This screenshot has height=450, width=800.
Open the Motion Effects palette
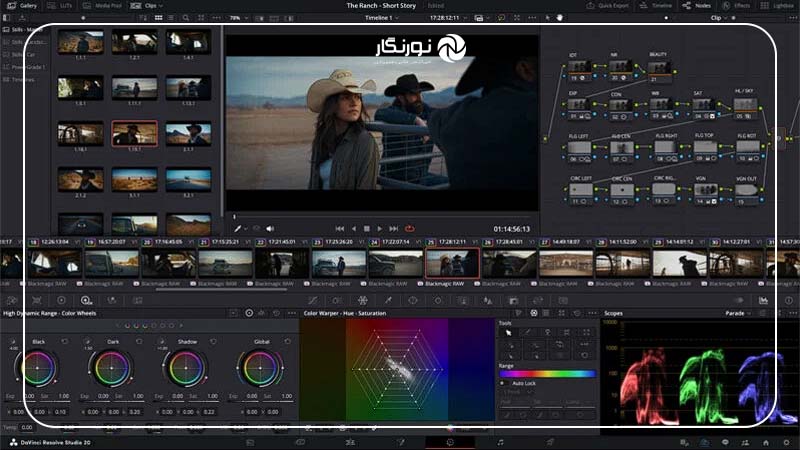(x=138, y=301)
